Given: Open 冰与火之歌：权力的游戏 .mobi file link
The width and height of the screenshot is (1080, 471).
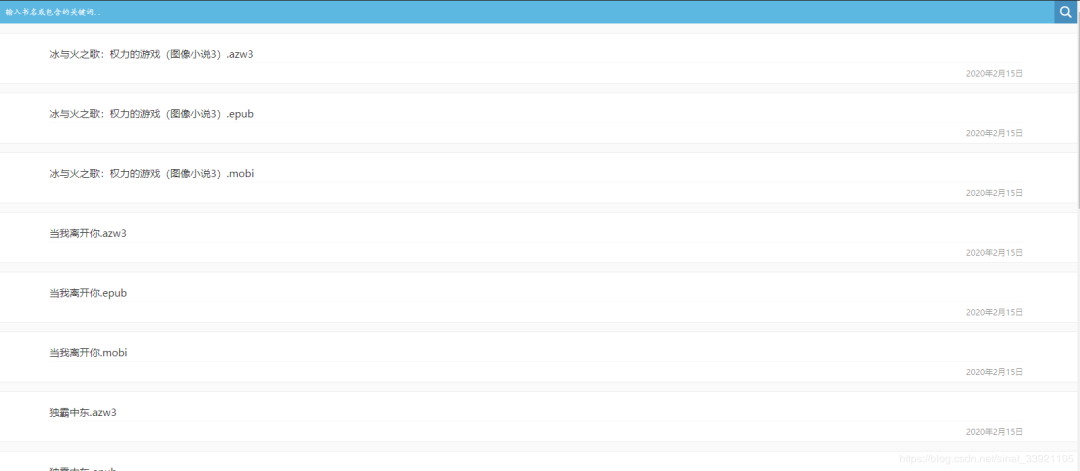Looking at the screenshot, I should (x=151, y=174).
